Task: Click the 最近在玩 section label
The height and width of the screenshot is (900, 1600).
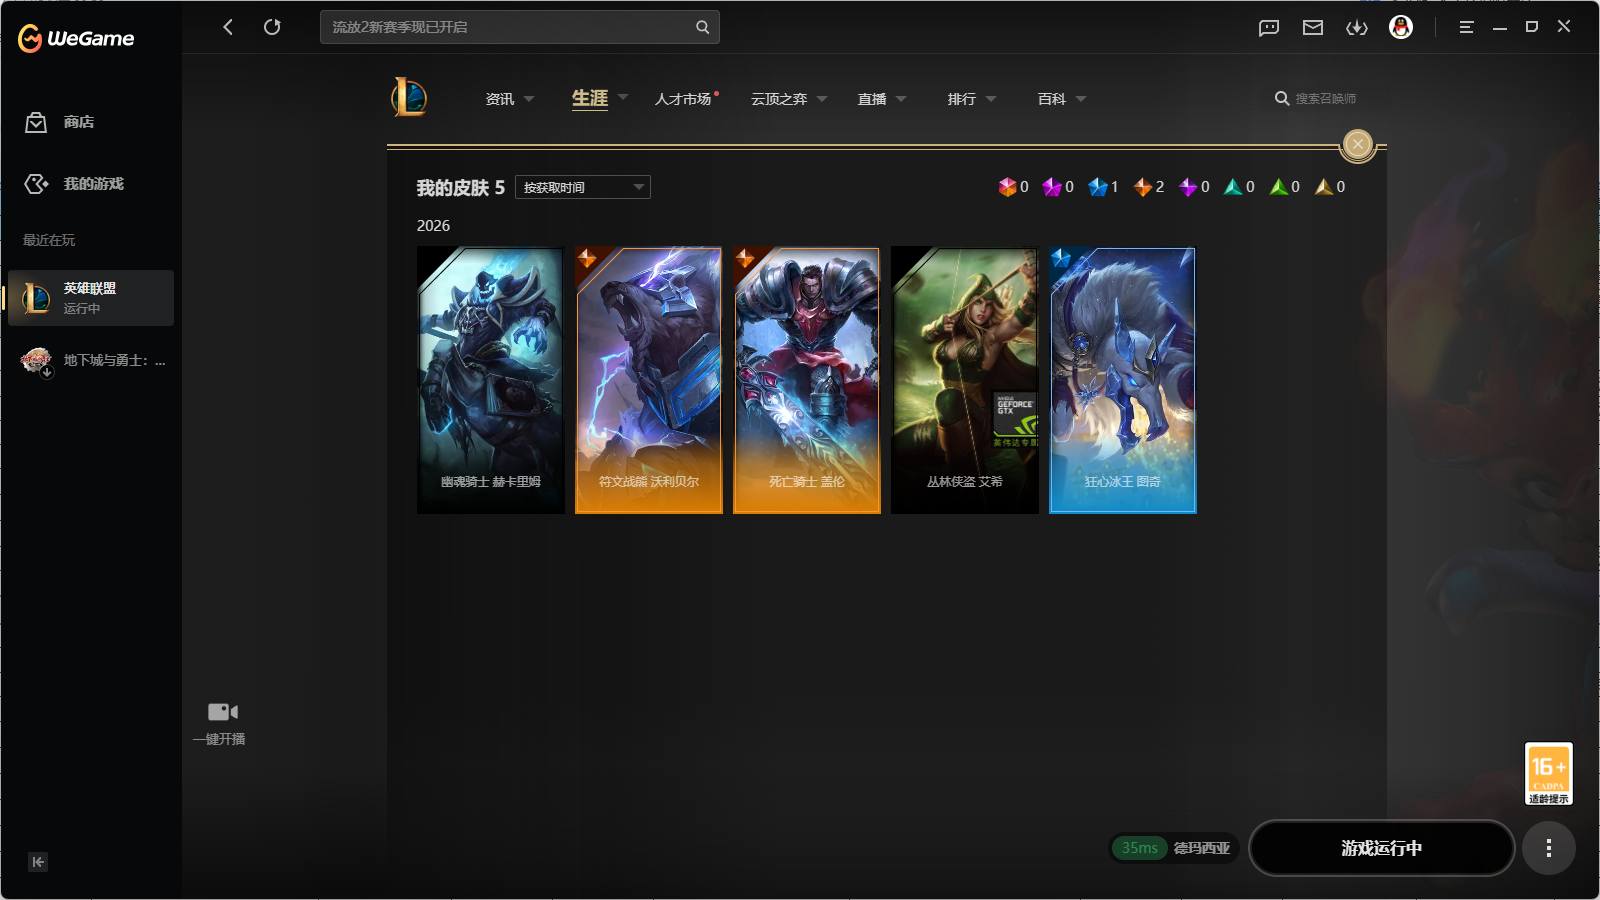Action: (49, 240)
